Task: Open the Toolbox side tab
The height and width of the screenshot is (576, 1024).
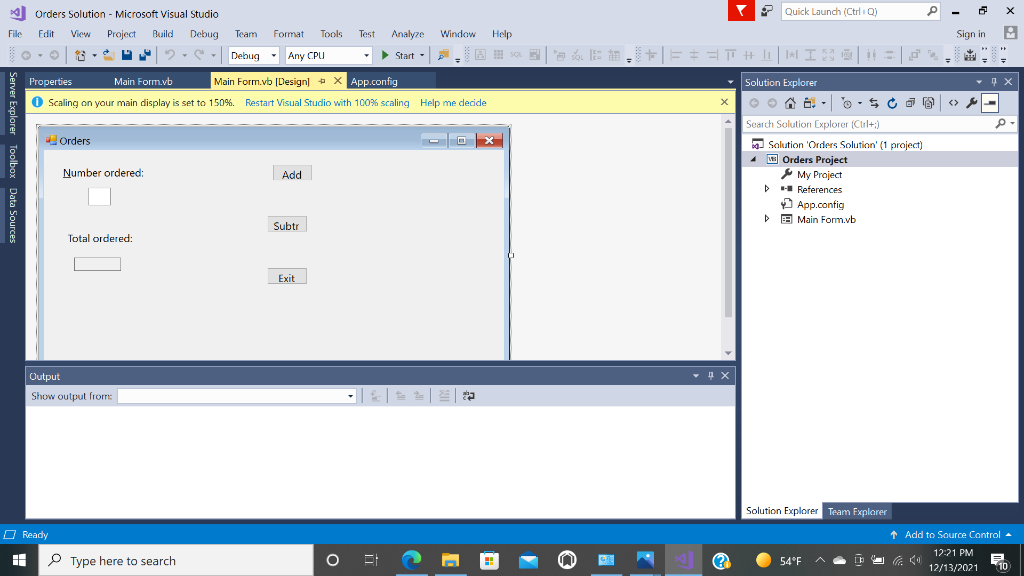Action: pos(12,162)
